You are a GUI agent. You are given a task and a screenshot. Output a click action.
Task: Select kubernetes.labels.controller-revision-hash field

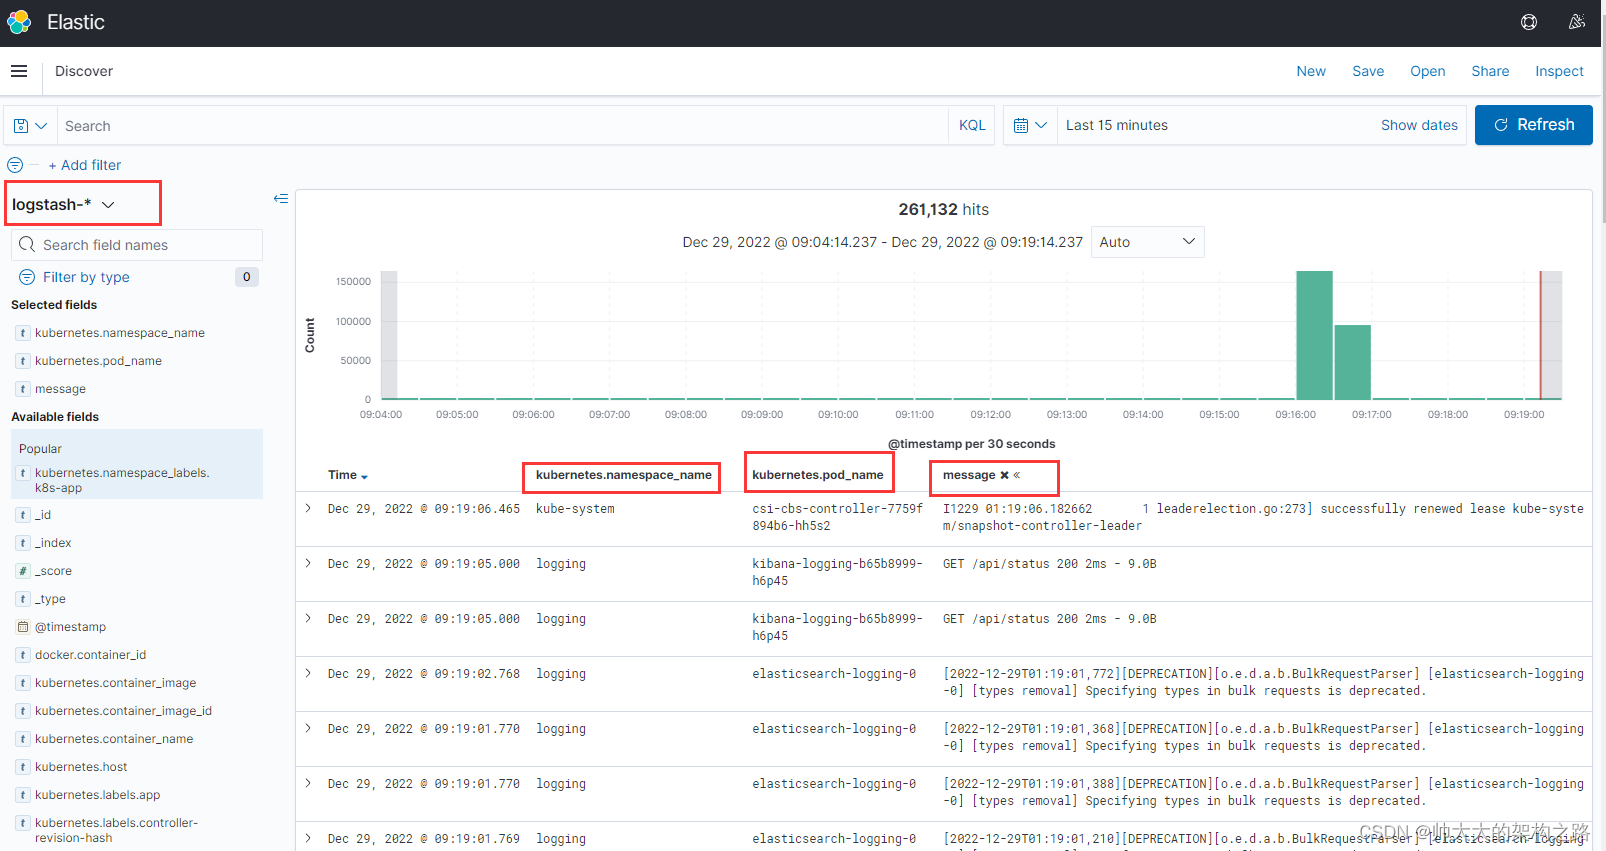coord(116,830)
